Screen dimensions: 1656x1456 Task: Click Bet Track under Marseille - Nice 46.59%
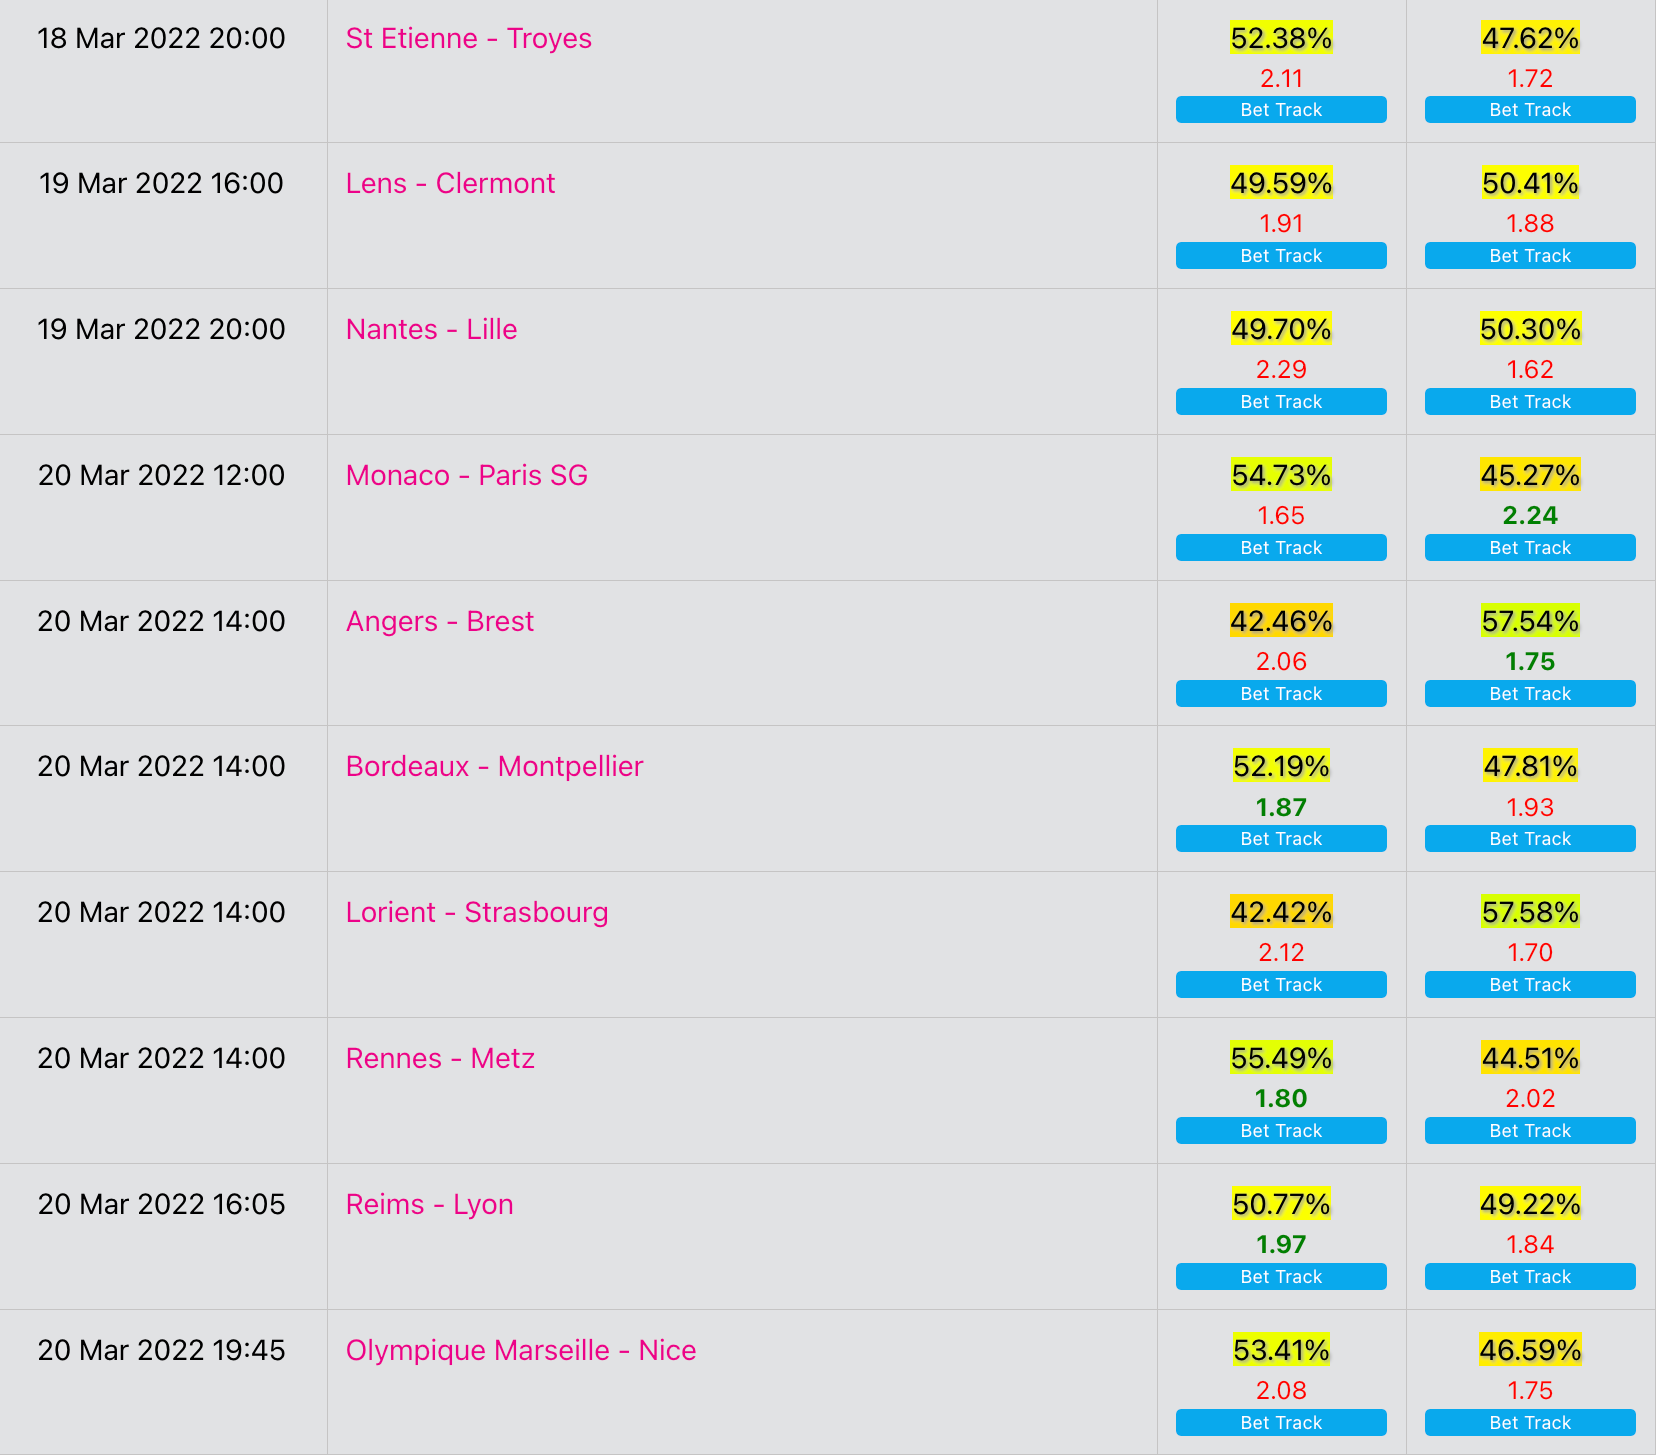click(1530, 1423)
